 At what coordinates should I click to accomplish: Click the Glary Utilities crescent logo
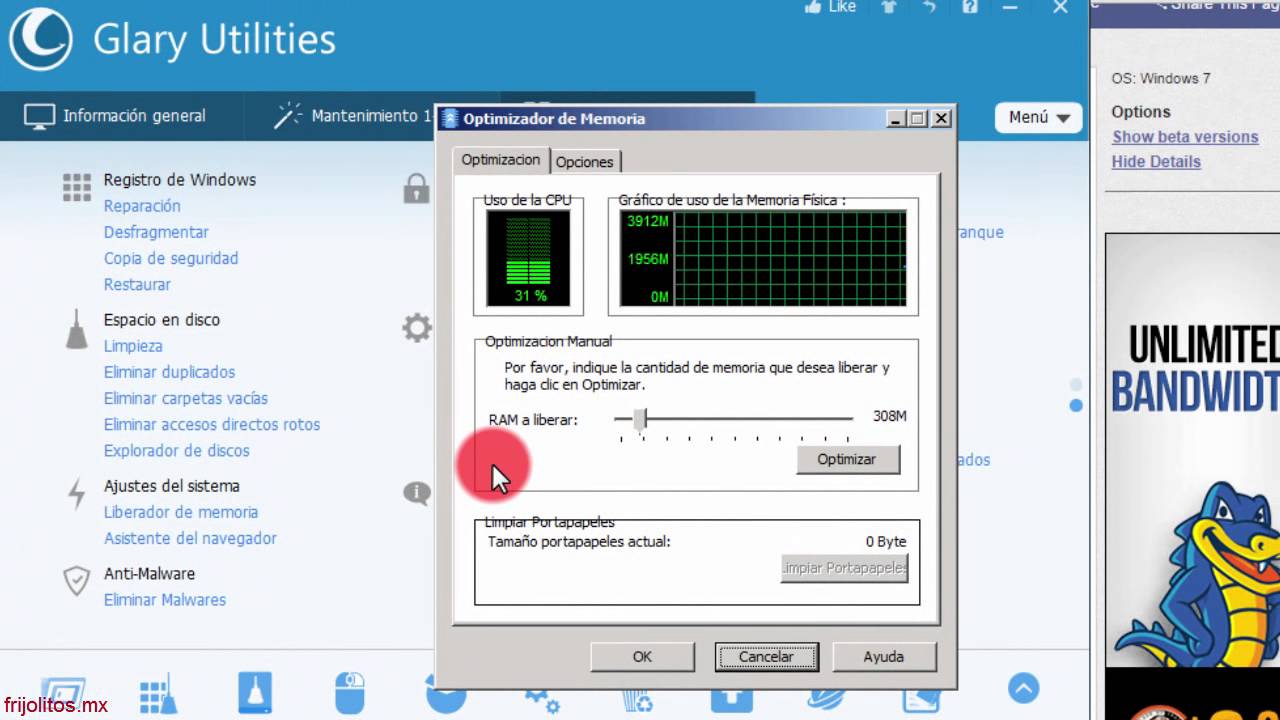coord(40,39)
